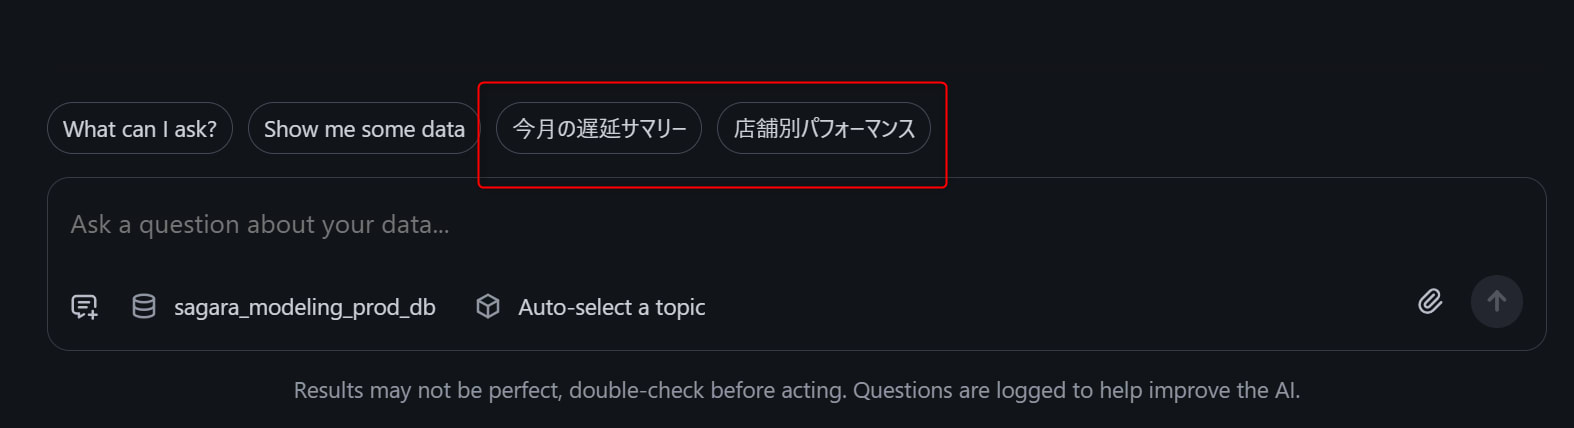
Task: Select the "What can I ask?" suggestion
Action: [140, 129]
